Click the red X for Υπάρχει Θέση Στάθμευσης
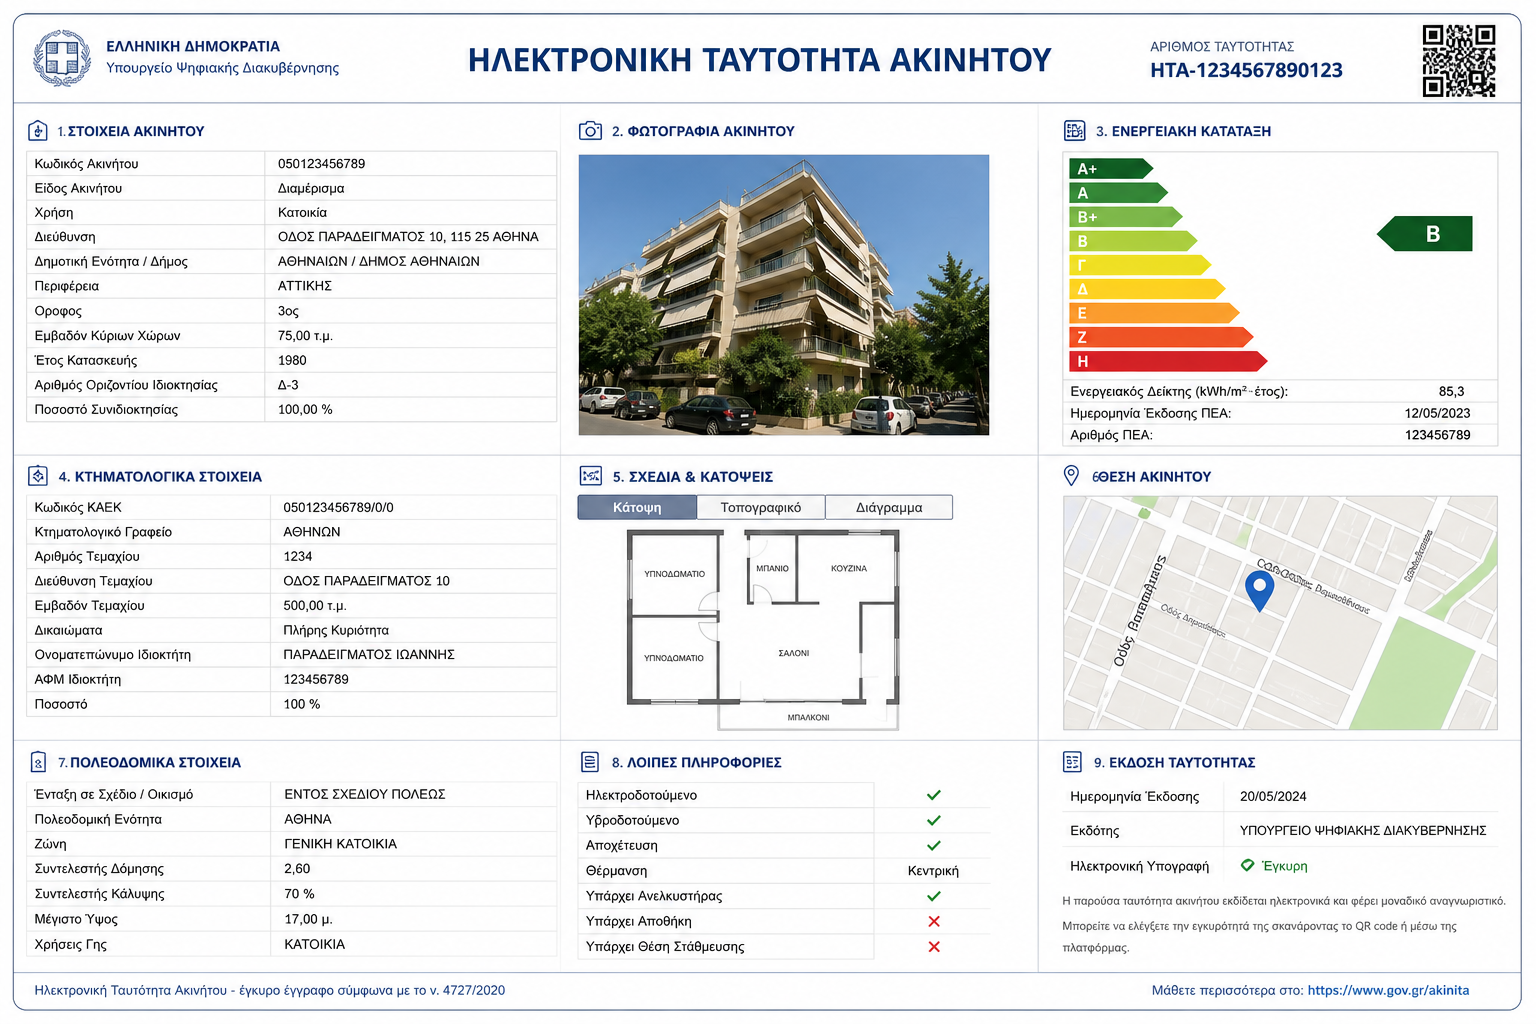Viewport: 1536px width, 1024px height. coord(934,946)
